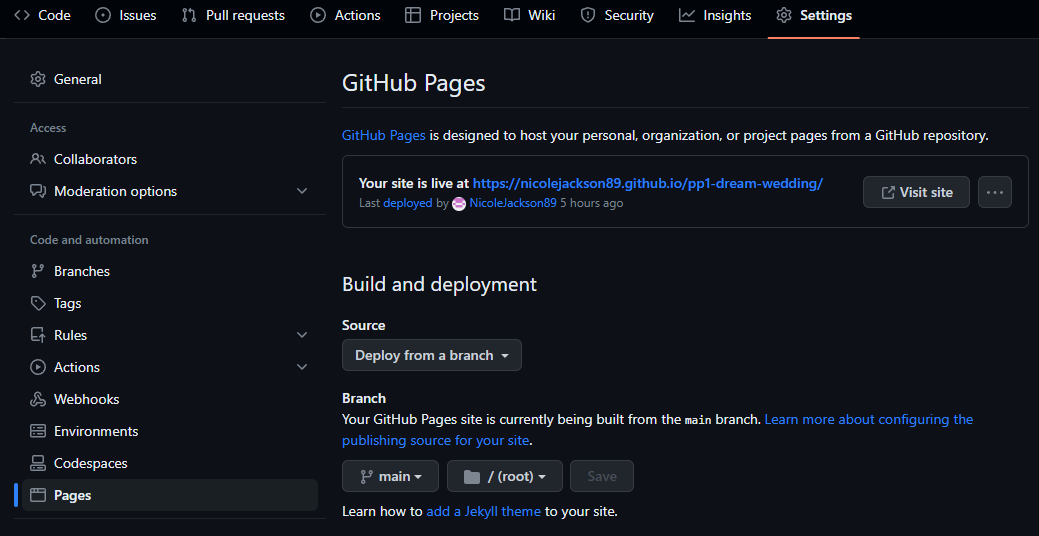
Task: Open General settings in the sidebar
Action: coord(170,80)
